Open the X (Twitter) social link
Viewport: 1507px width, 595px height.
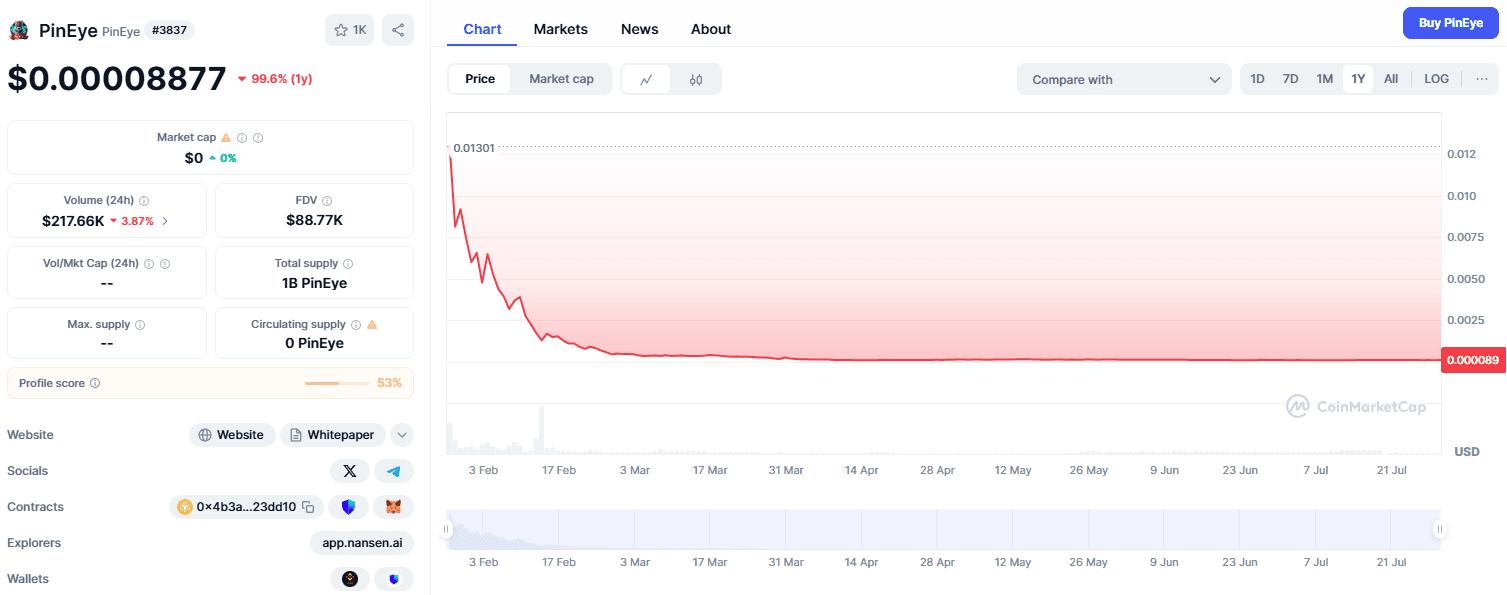tap(349, 471)
